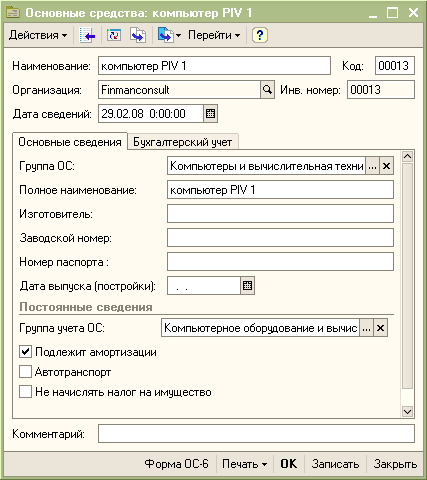427x480 pixels.
Task: Click the Форма ОС-6 button
Action: [x=177, y=464]
